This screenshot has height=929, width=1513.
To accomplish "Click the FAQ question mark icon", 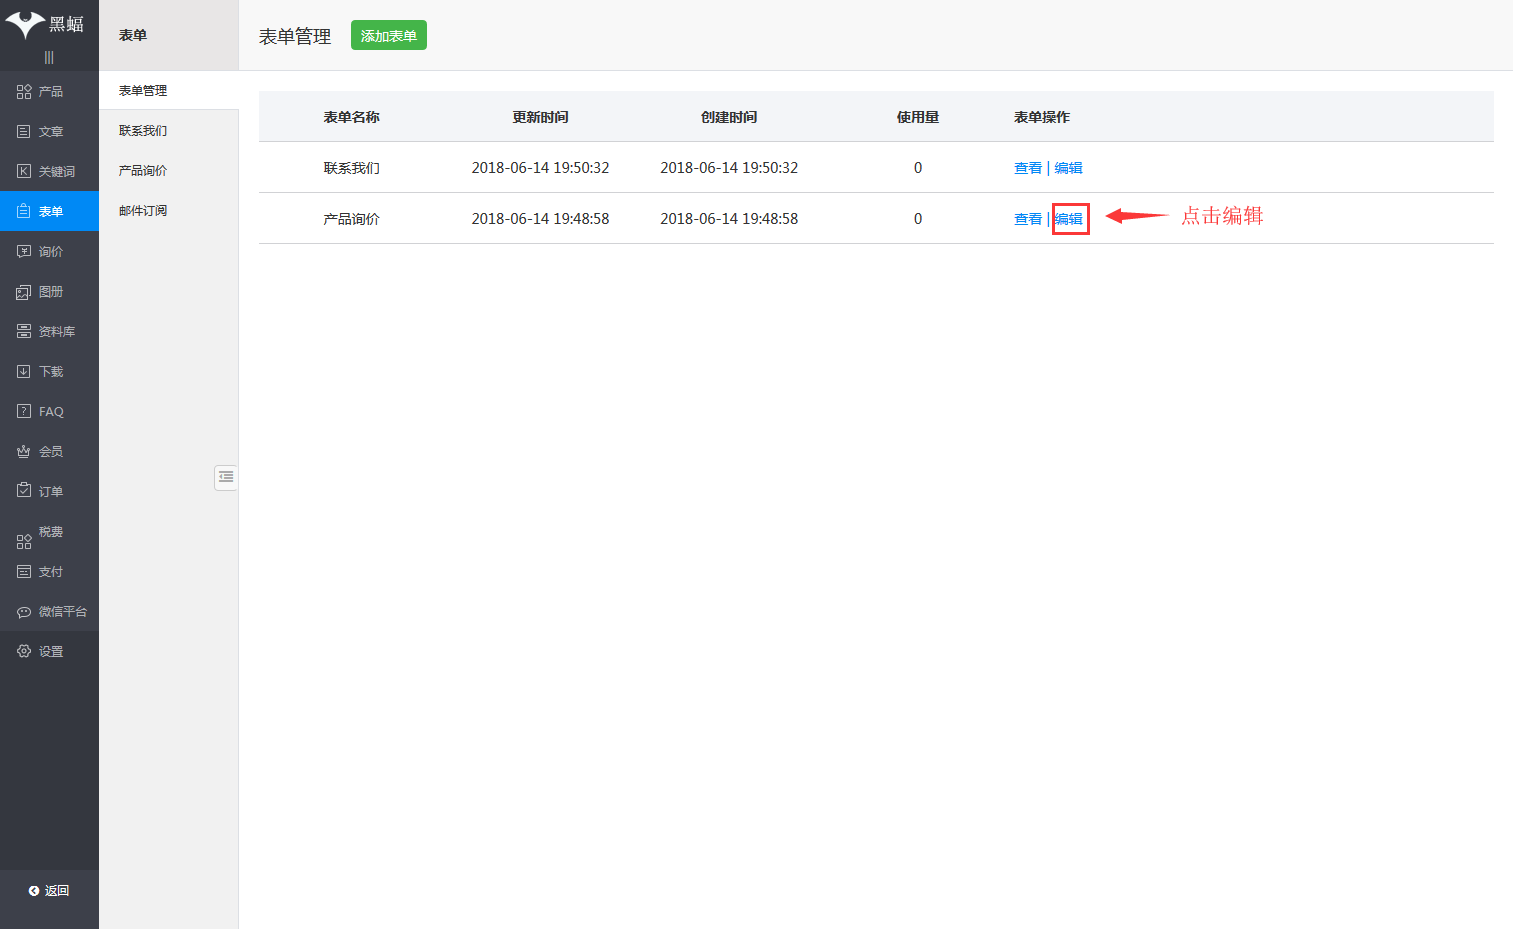I will coord(24,412).
